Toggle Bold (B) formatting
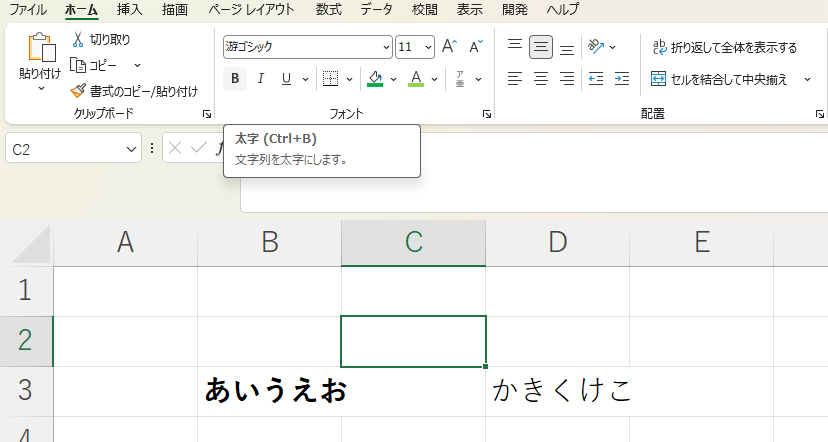Screen dimensions: 828x442 pos(235,79)
